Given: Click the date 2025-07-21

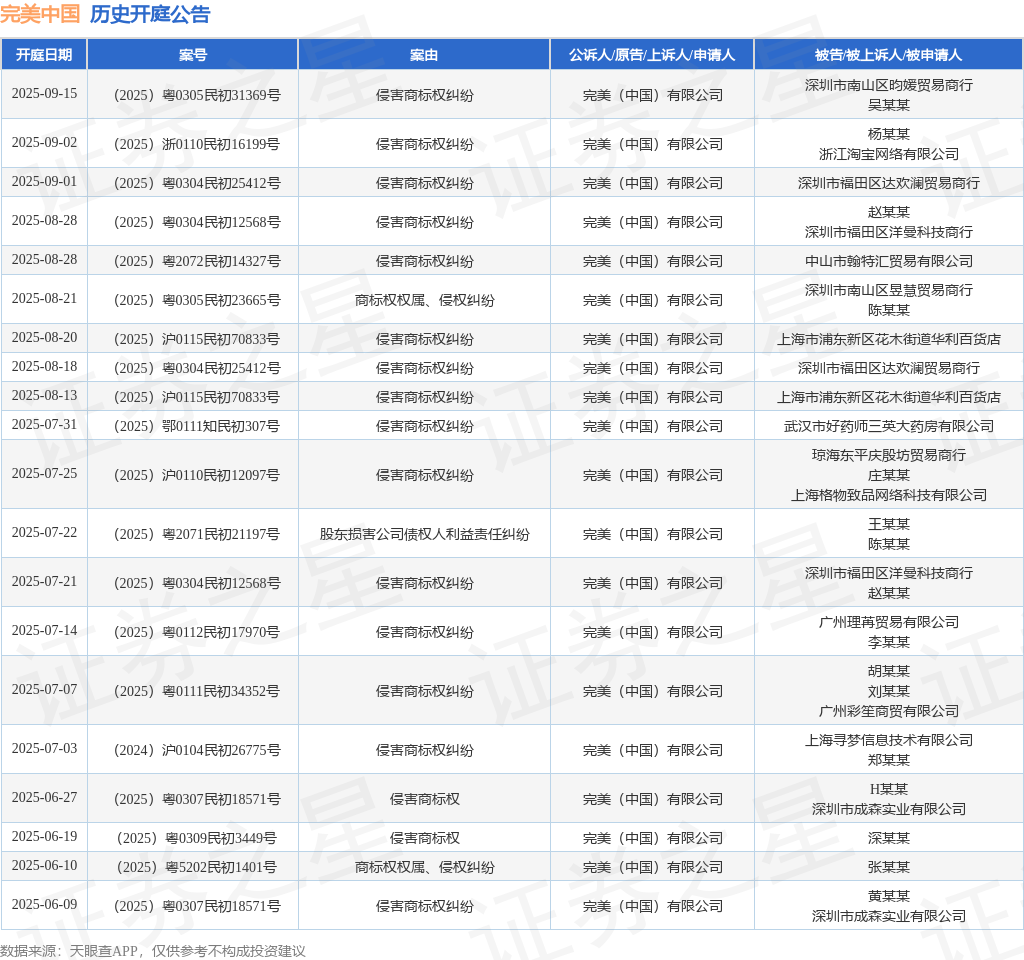Looking at the screenshot, I should (x=44, y=581).
